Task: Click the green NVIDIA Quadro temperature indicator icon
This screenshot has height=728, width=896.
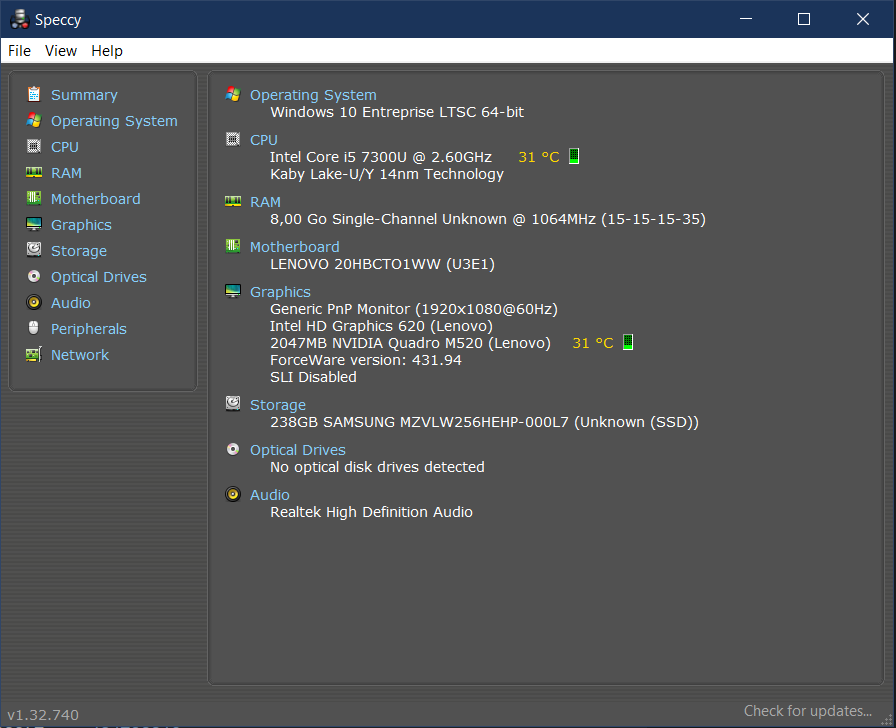Action: [x=627, y=342]
